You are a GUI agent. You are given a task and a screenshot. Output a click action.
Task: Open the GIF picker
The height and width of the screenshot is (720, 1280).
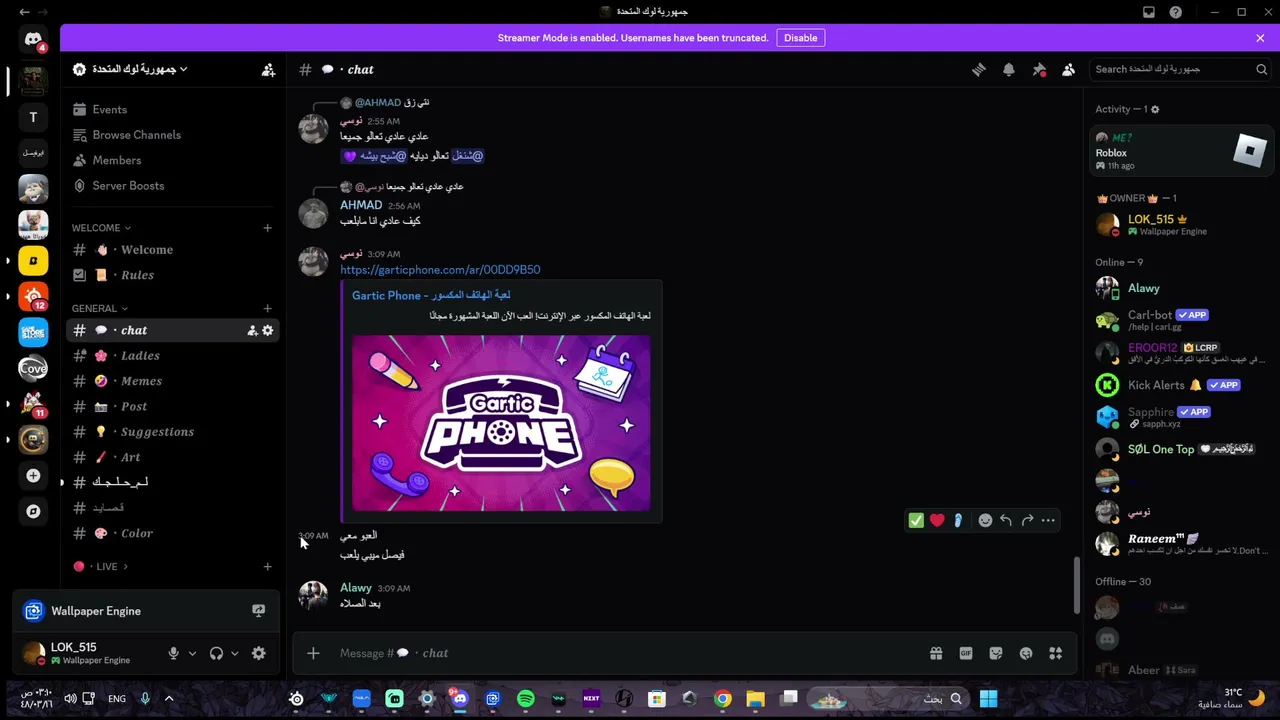pos(966,653)
